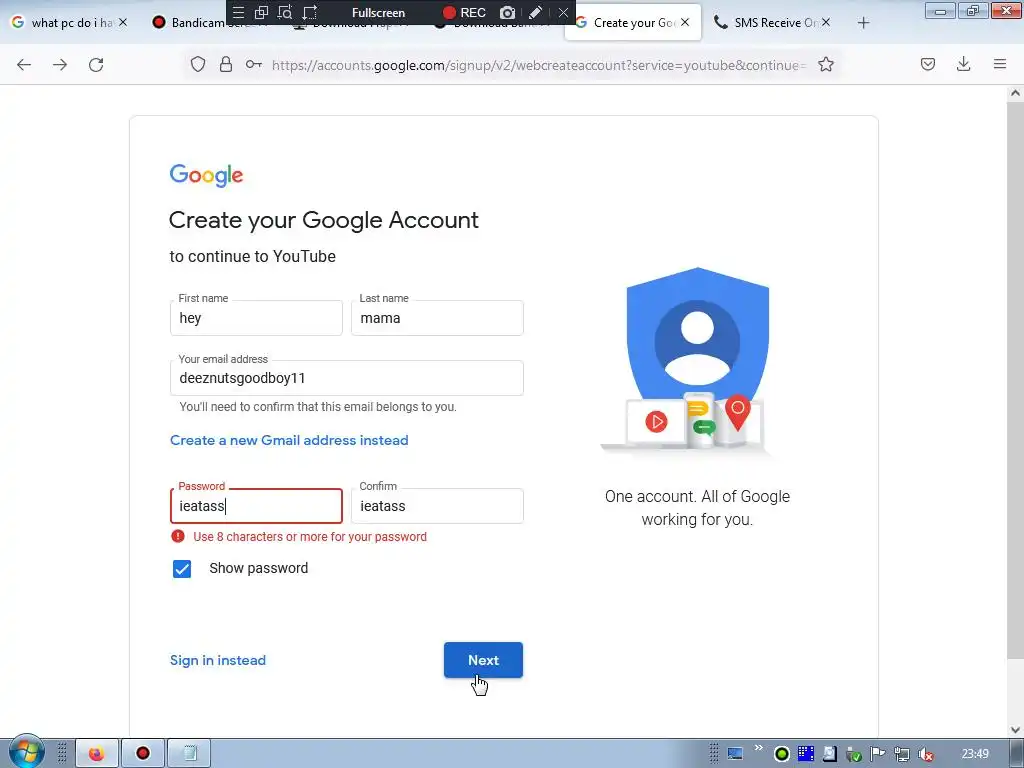Open the network tray icon

(902, 754)
